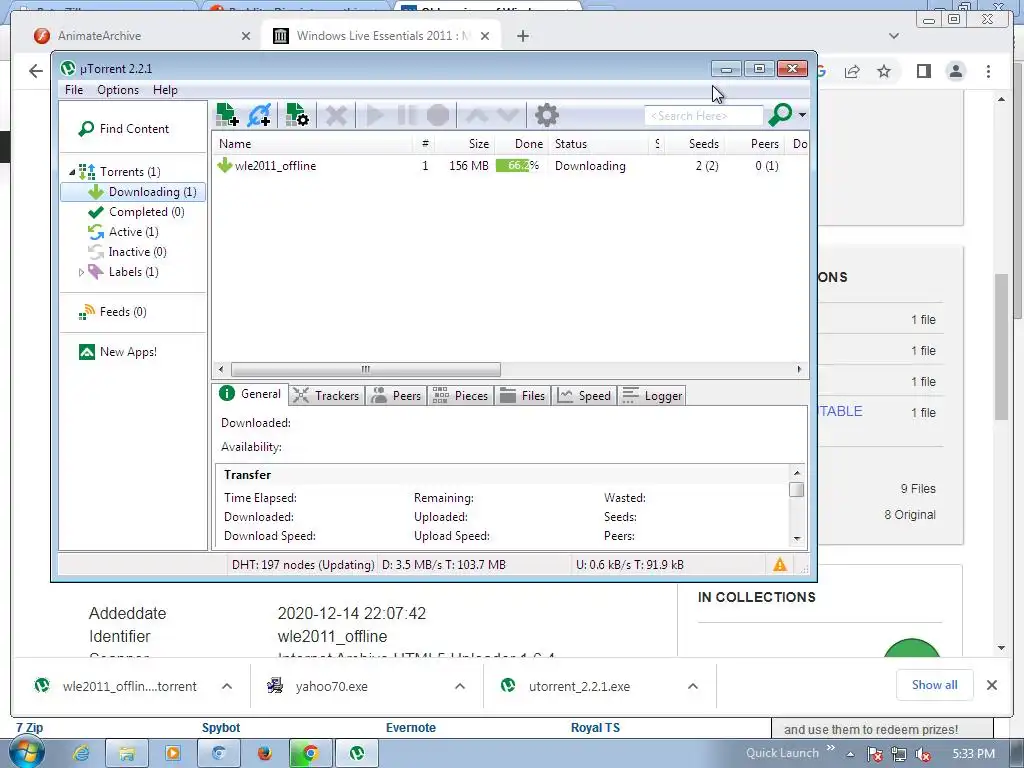This screenshot has height=768, width=1024.
Task: Click the torrent progress bar 66.2%
Action: (x=517, y=166)
